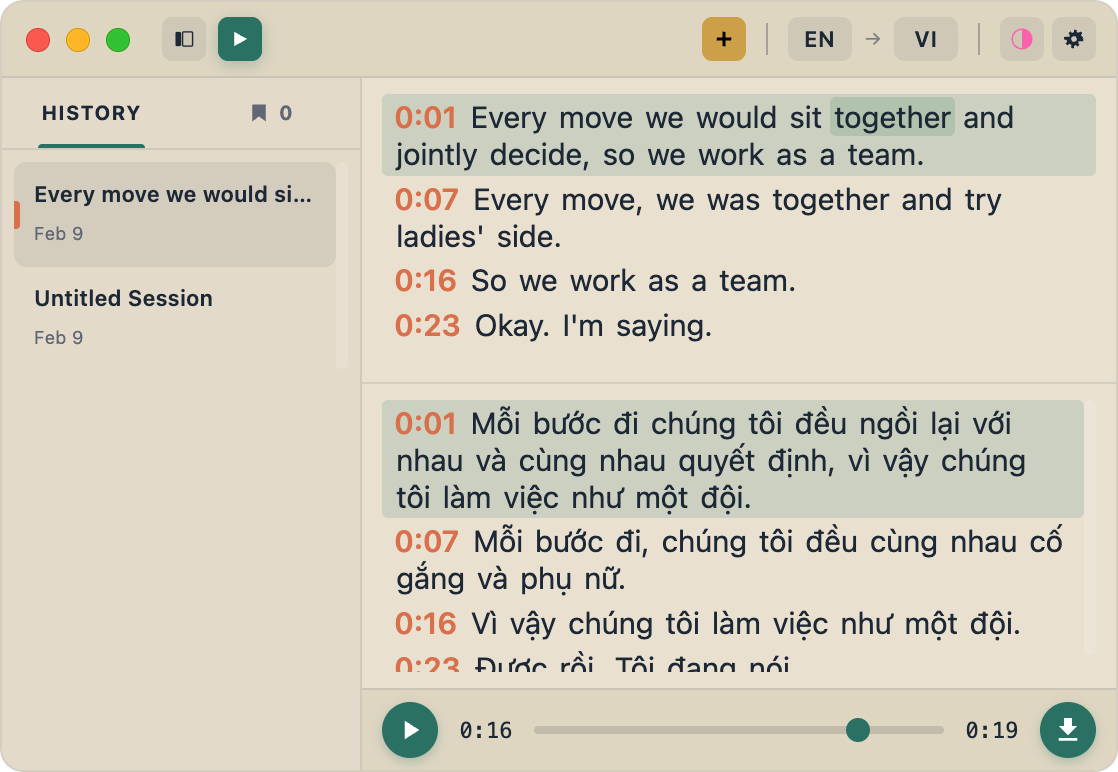Click the 0:07 Vietnamese translation timestamp
The width and height of the screenshot is (1118, 772).
pyautogui.click(x=427, y=542)
